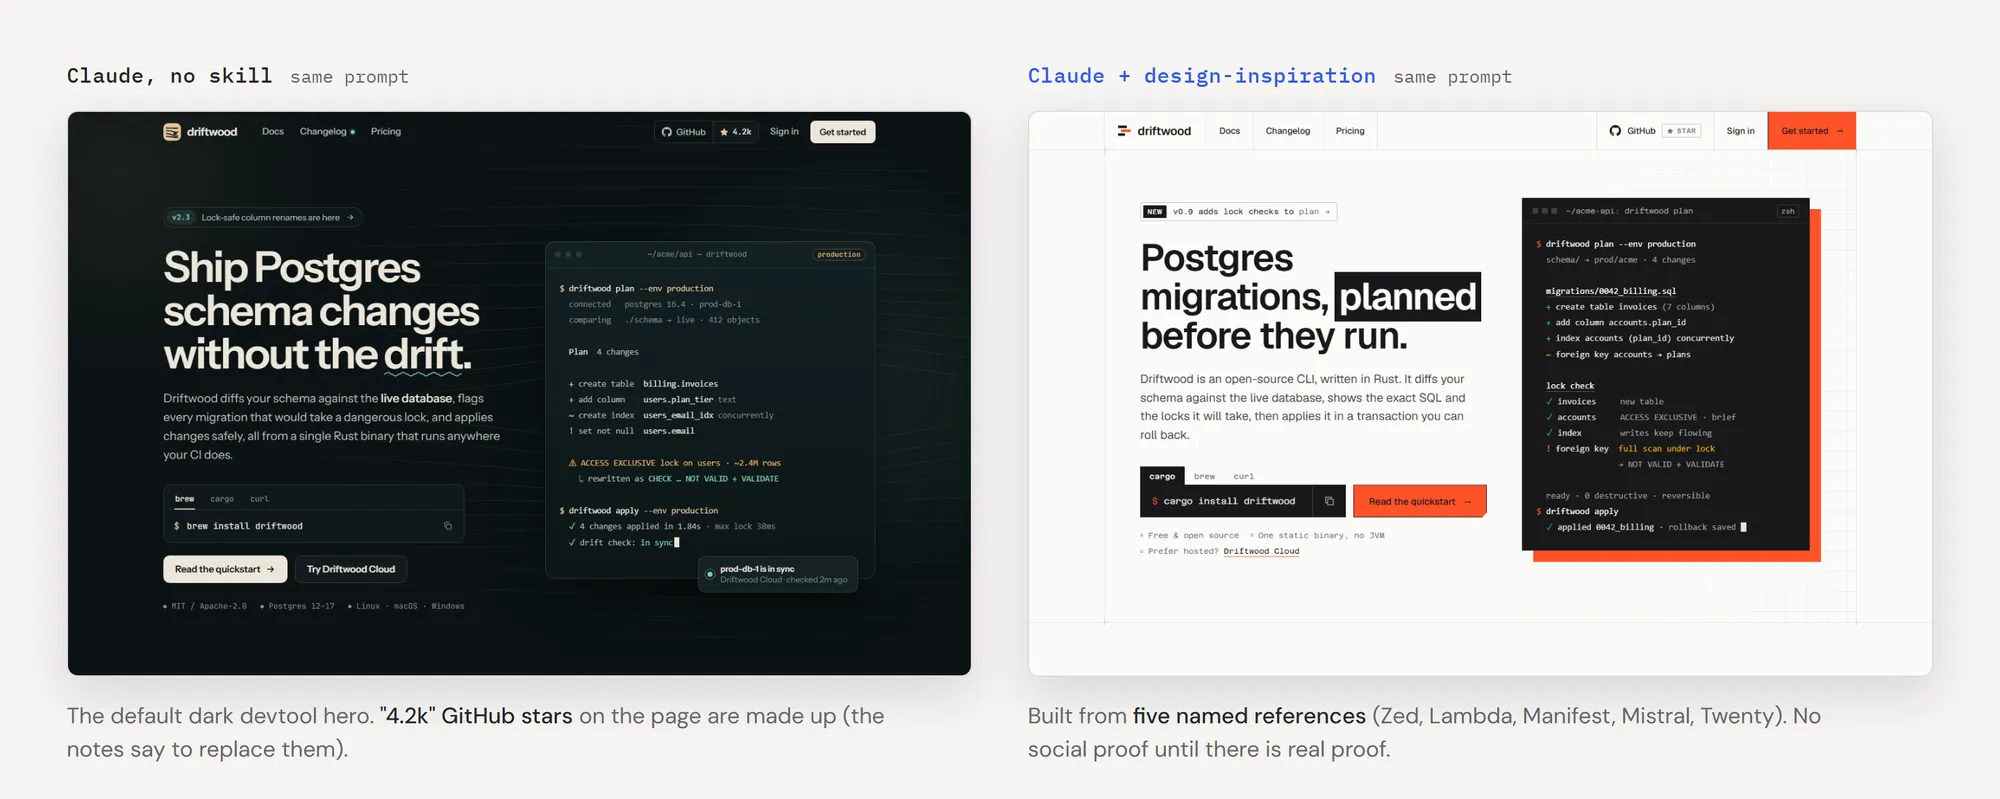
Task: Click the '"4.2k" GitHub stars' caption text
Action: click(476, 716)
